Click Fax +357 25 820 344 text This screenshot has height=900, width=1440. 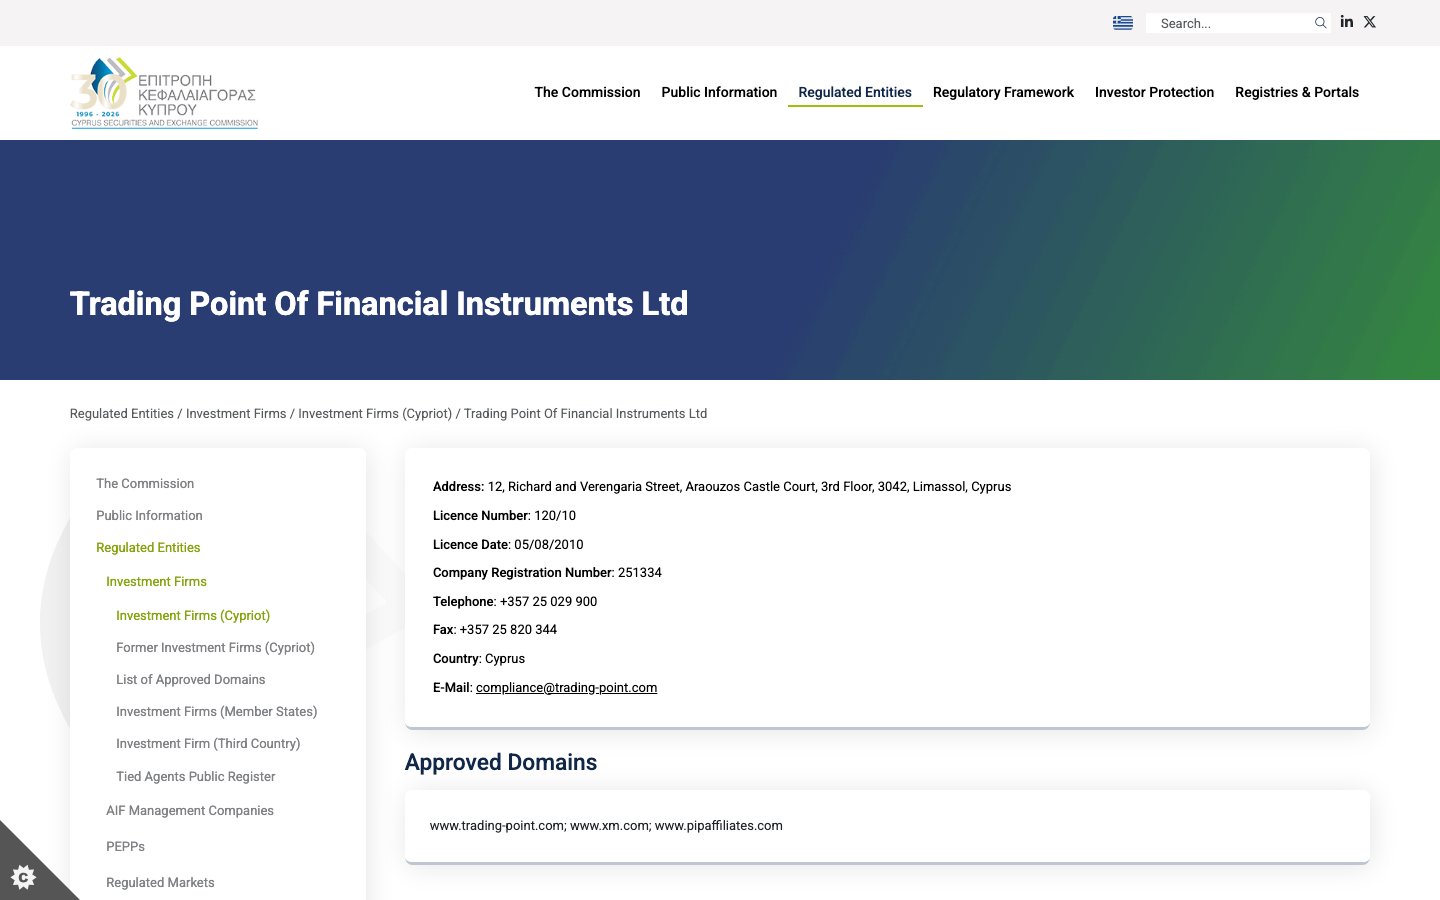pyautogui.click(x=495, y=630)
